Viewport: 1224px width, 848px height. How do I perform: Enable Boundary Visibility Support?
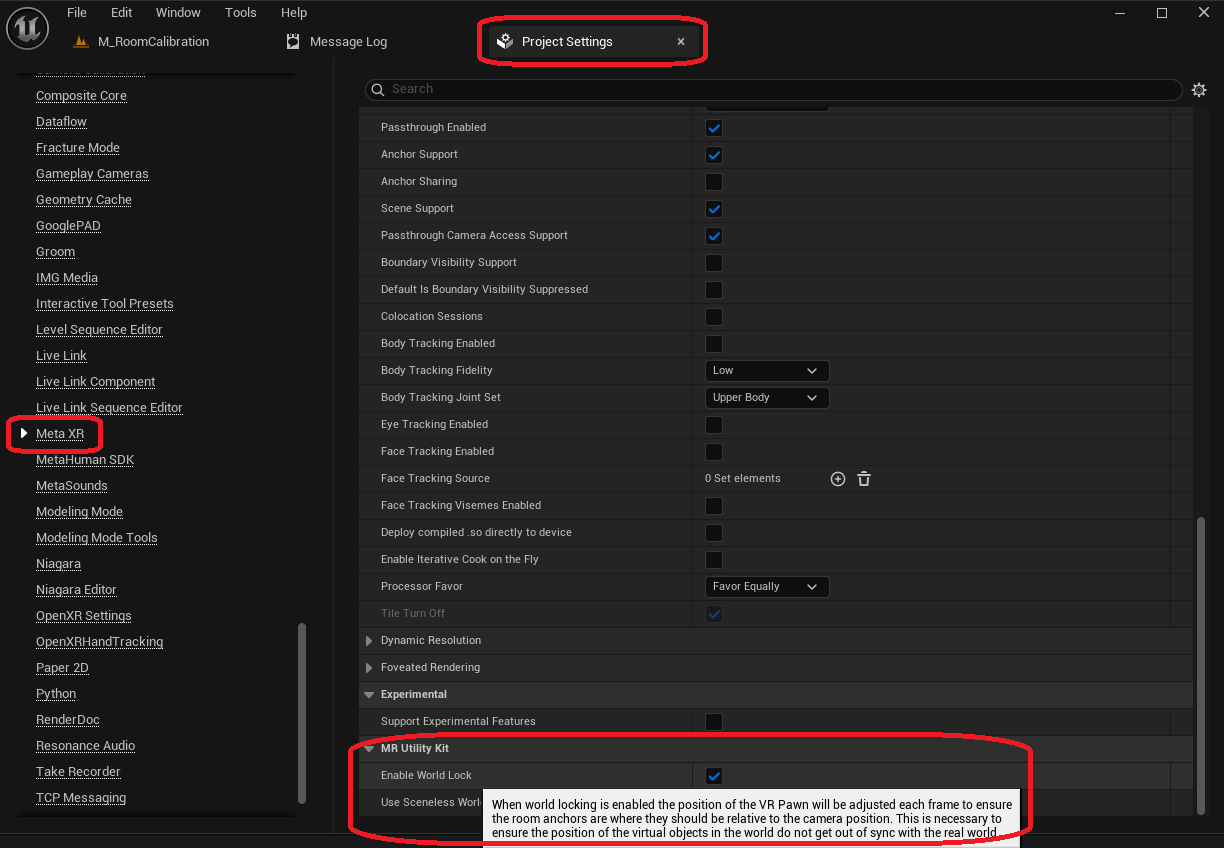pos(714,263)
